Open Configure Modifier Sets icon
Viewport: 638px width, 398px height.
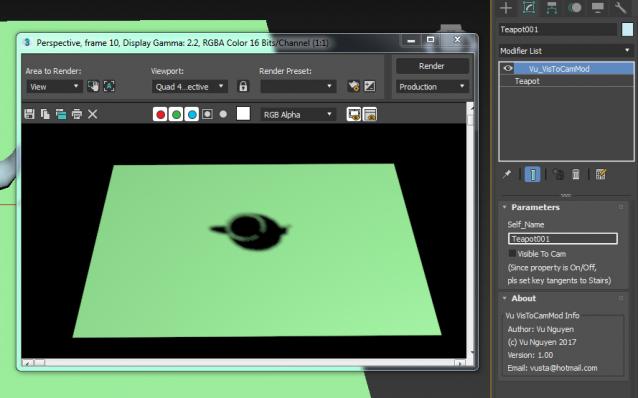coord(601,175)
